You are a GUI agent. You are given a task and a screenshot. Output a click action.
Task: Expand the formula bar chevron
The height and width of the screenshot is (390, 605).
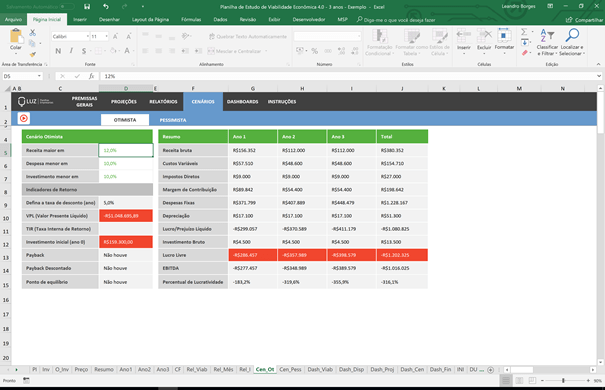coord(599,76)
